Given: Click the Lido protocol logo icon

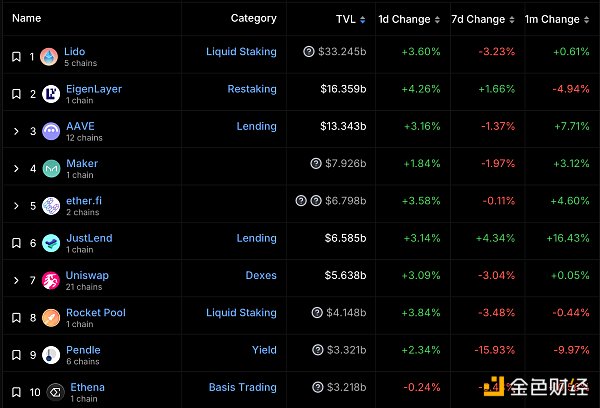Looking at the screenshot, I should [50, 57].
